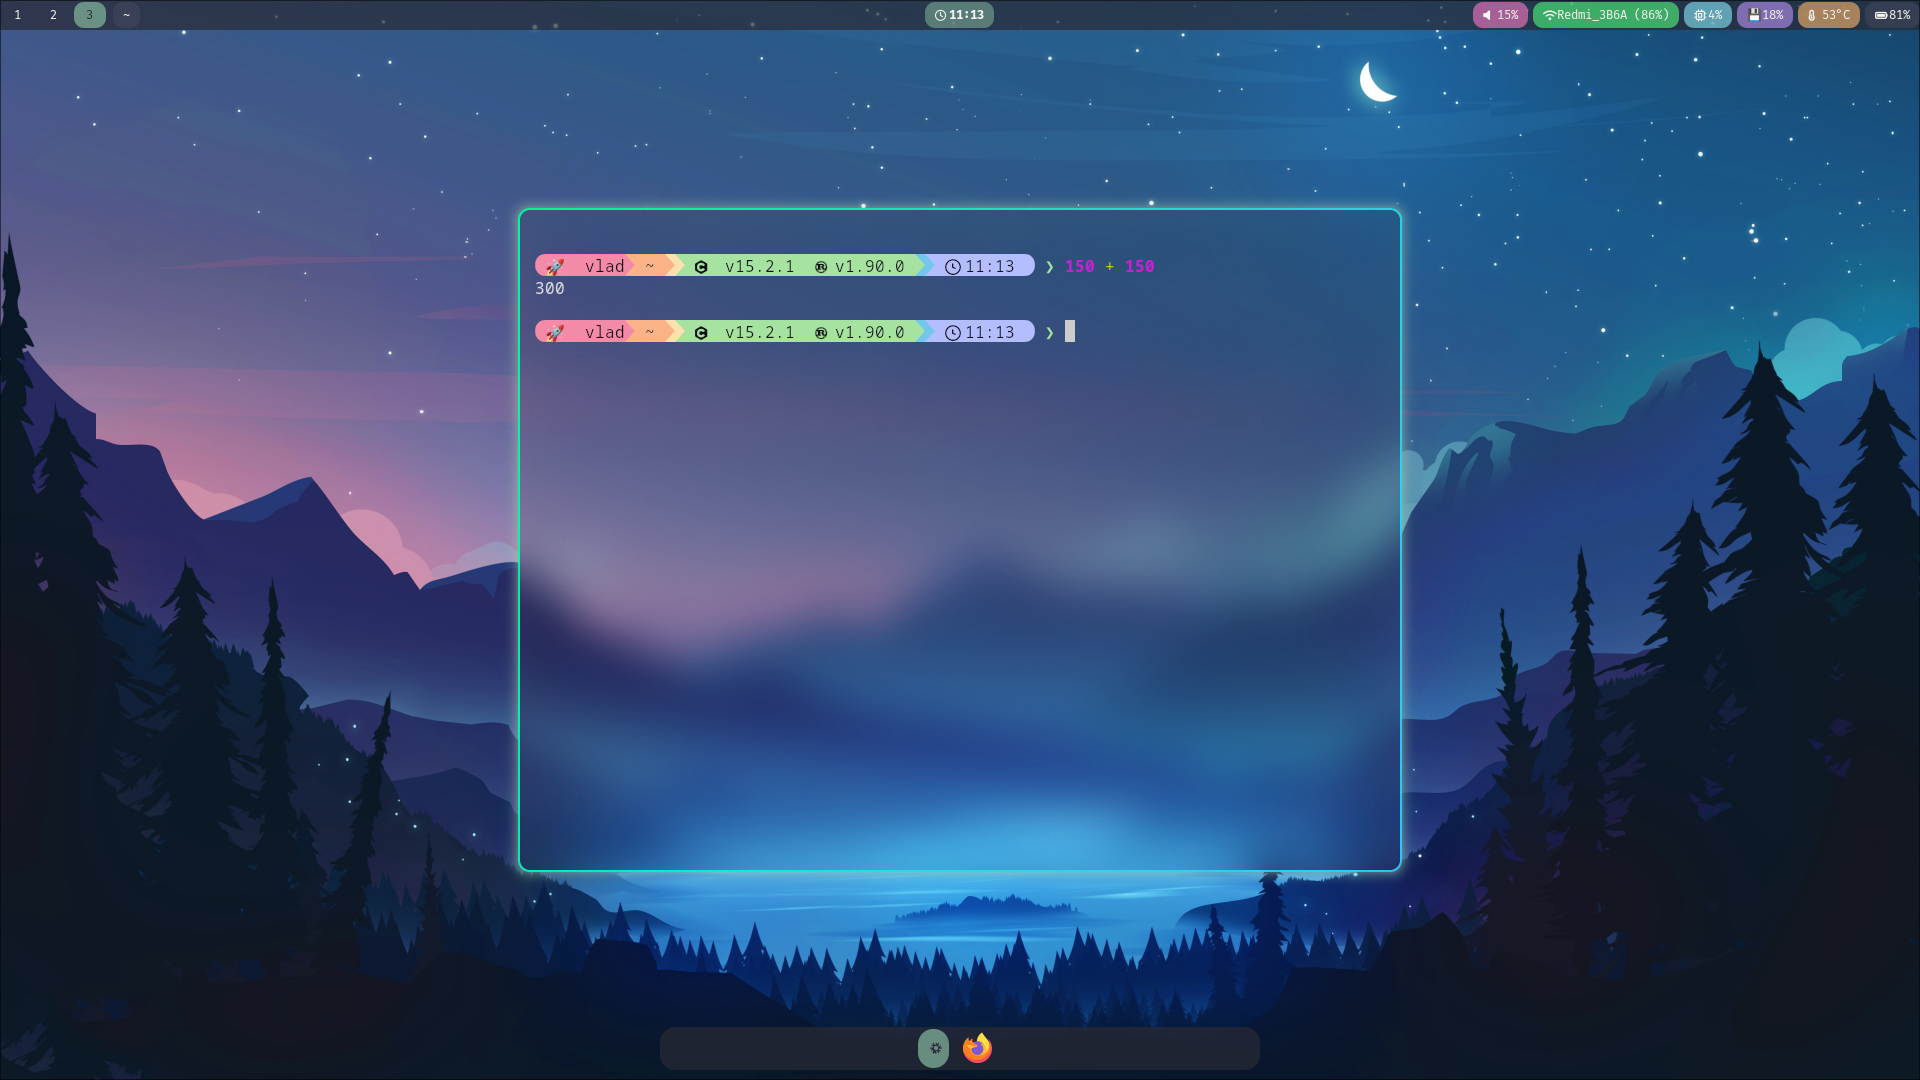
Task: Click the Rust v1.90.0 segment in the current prompt
Action: tap(860, 332)
